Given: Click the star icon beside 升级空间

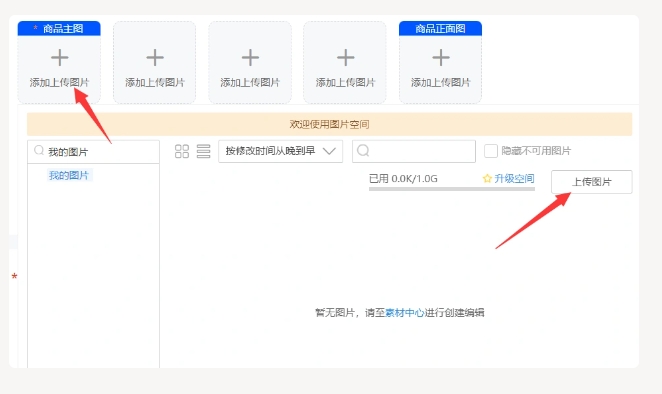Looking at the screenshot, I should pyautogui.click(x=487, y=179).
